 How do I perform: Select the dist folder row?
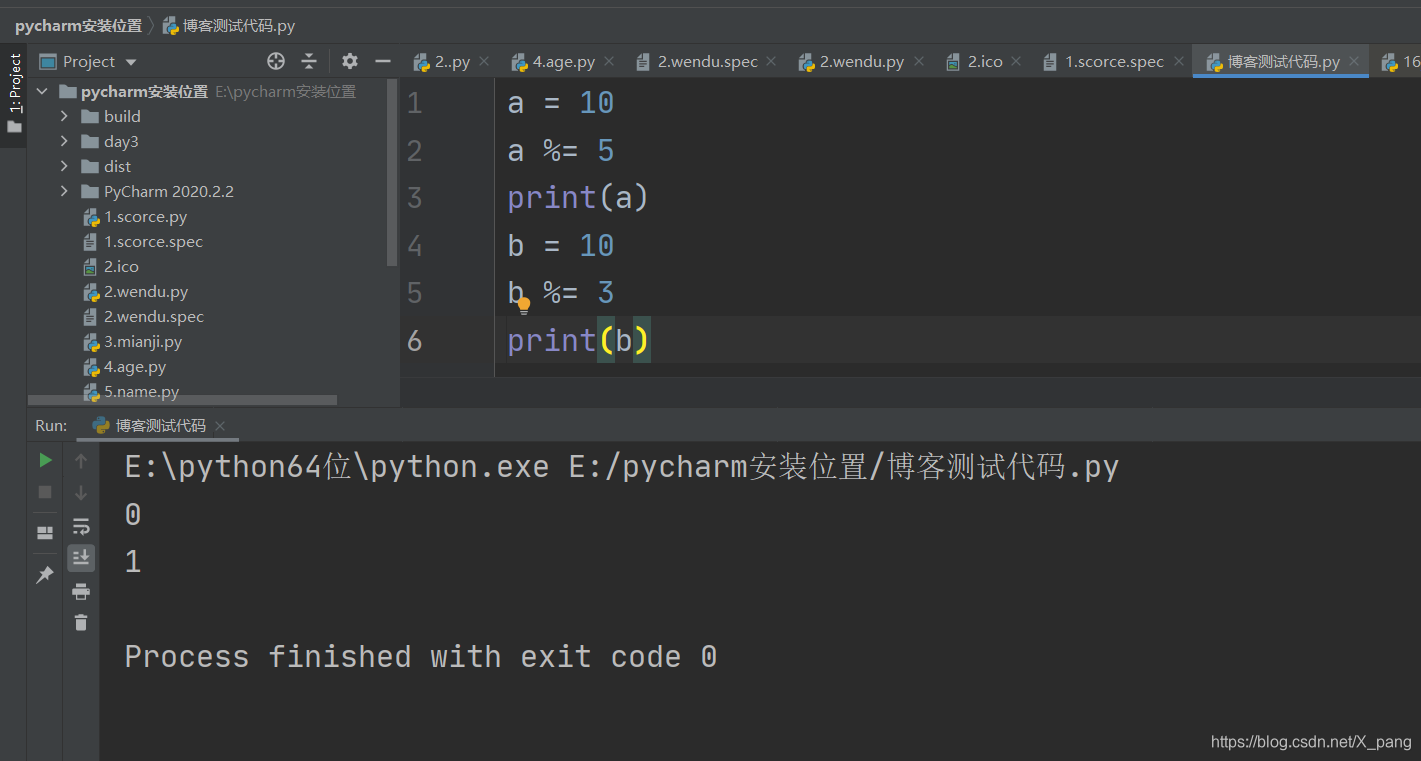point(117,166)
